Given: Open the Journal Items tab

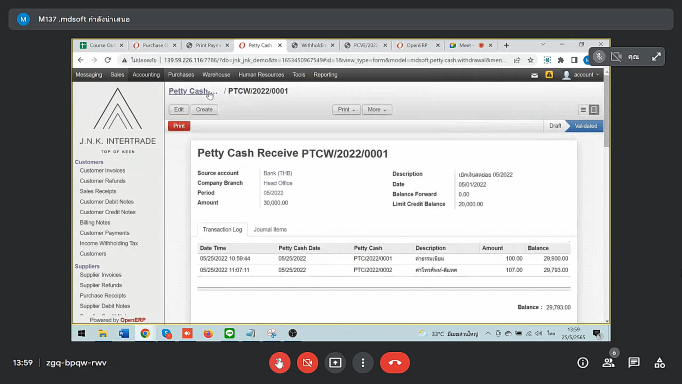Looking at the screenshot, I should 270,229.
